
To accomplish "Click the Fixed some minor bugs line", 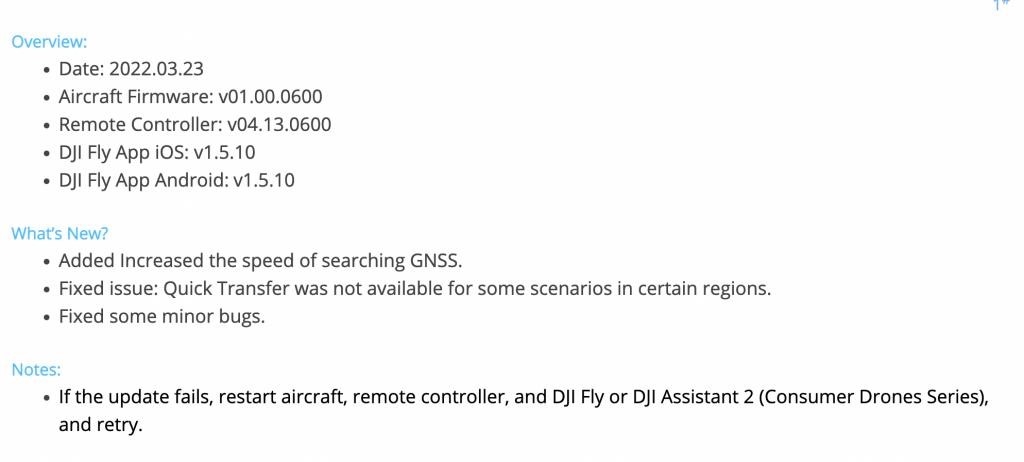I will pyautogui.click(x=162, y=317).
